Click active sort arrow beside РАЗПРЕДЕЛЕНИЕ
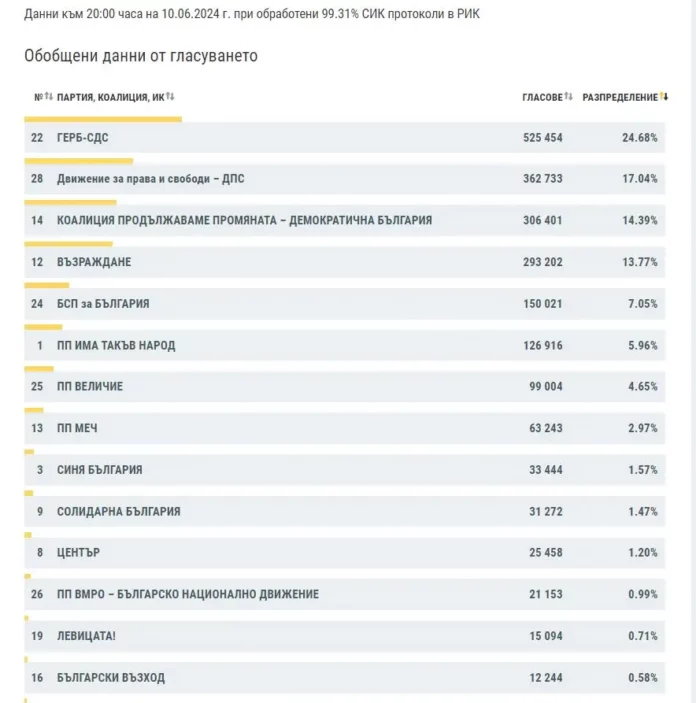 [x=665, y=97]
